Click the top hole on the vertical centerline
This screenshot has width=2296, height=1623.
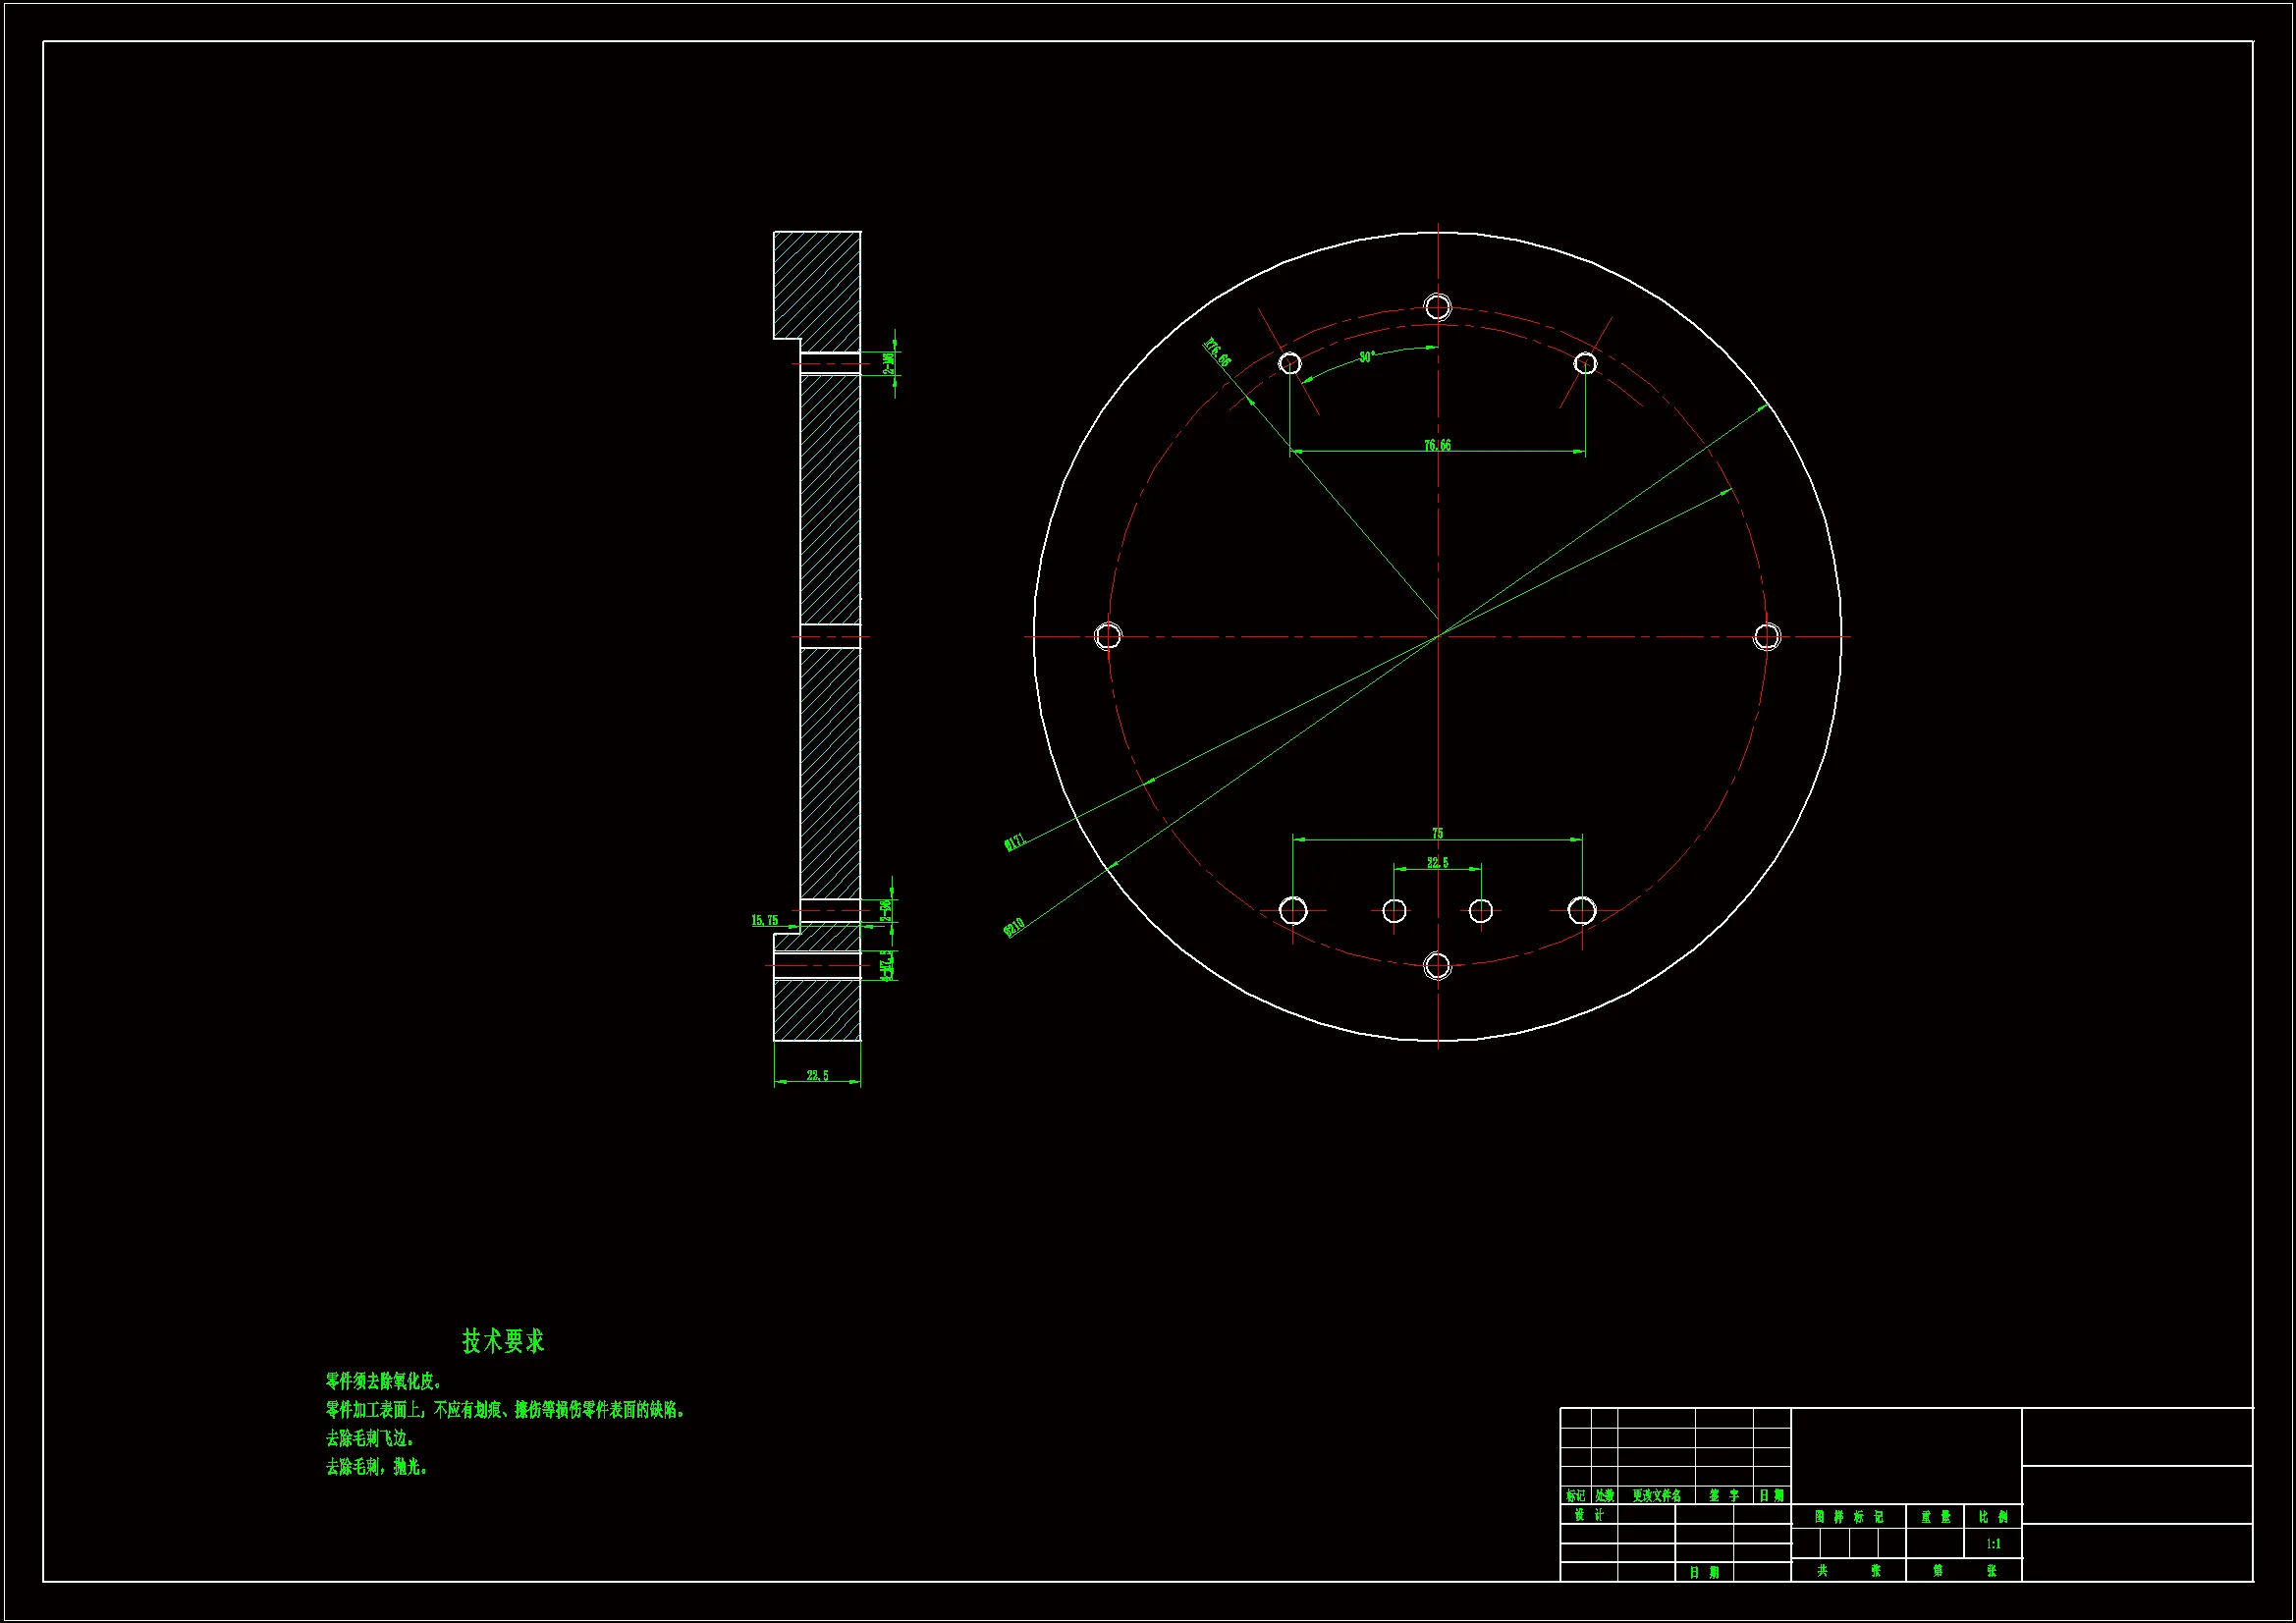[x=1438, y=306]
